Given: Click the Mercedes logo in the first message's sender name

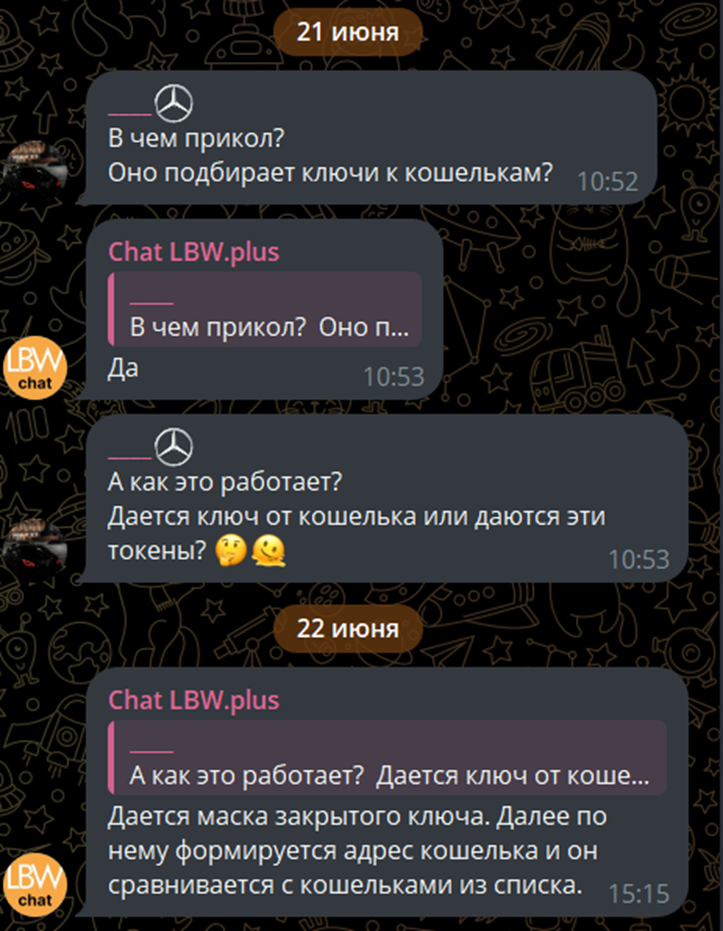Looking at the screenshot, I should 174,103.
